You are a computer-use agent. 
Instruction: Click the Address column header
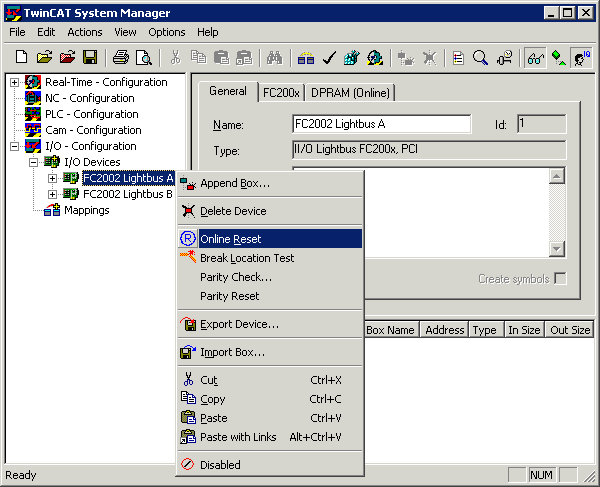[445, 330]
